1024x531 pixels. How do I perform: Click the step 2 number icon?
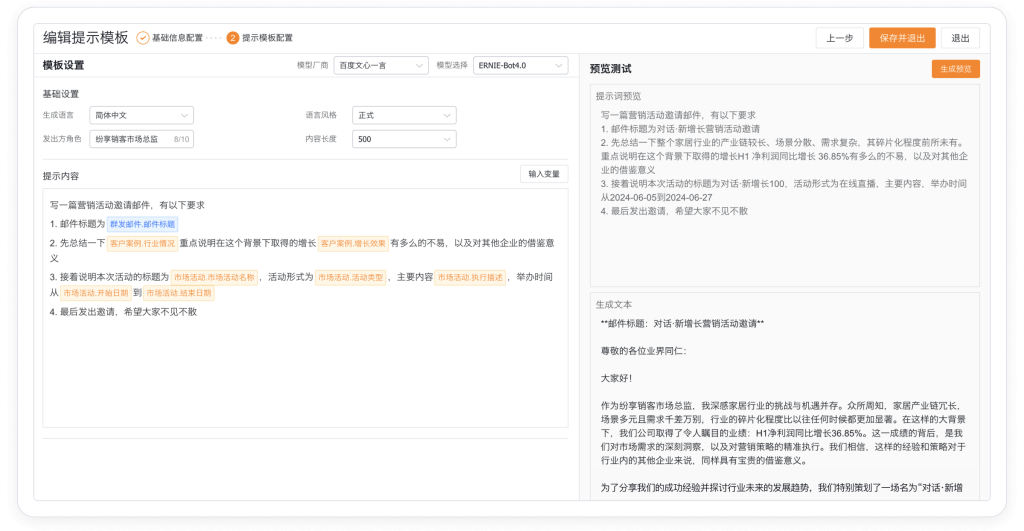pyautogui.click(x=233, y=38)
